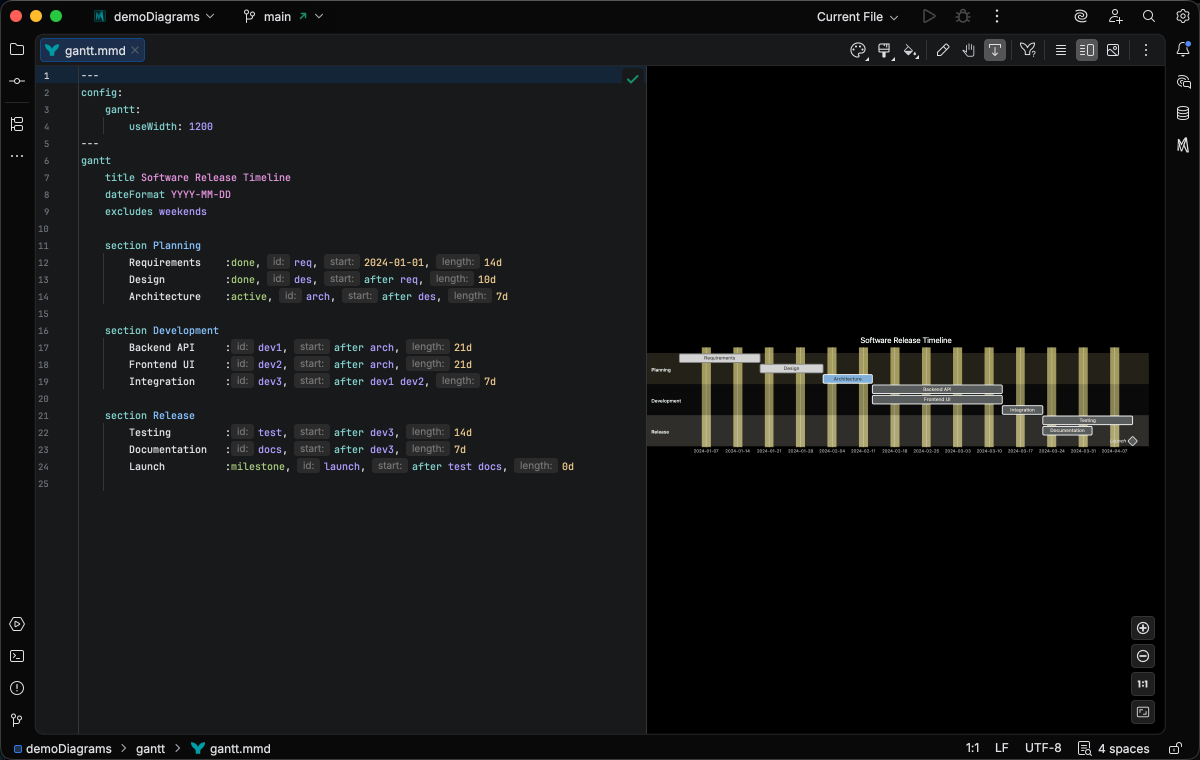The height and width of the screenshot is (760, 1200).
Task: Reset preview zoom with the 1:1 button
Action: 1143,684
